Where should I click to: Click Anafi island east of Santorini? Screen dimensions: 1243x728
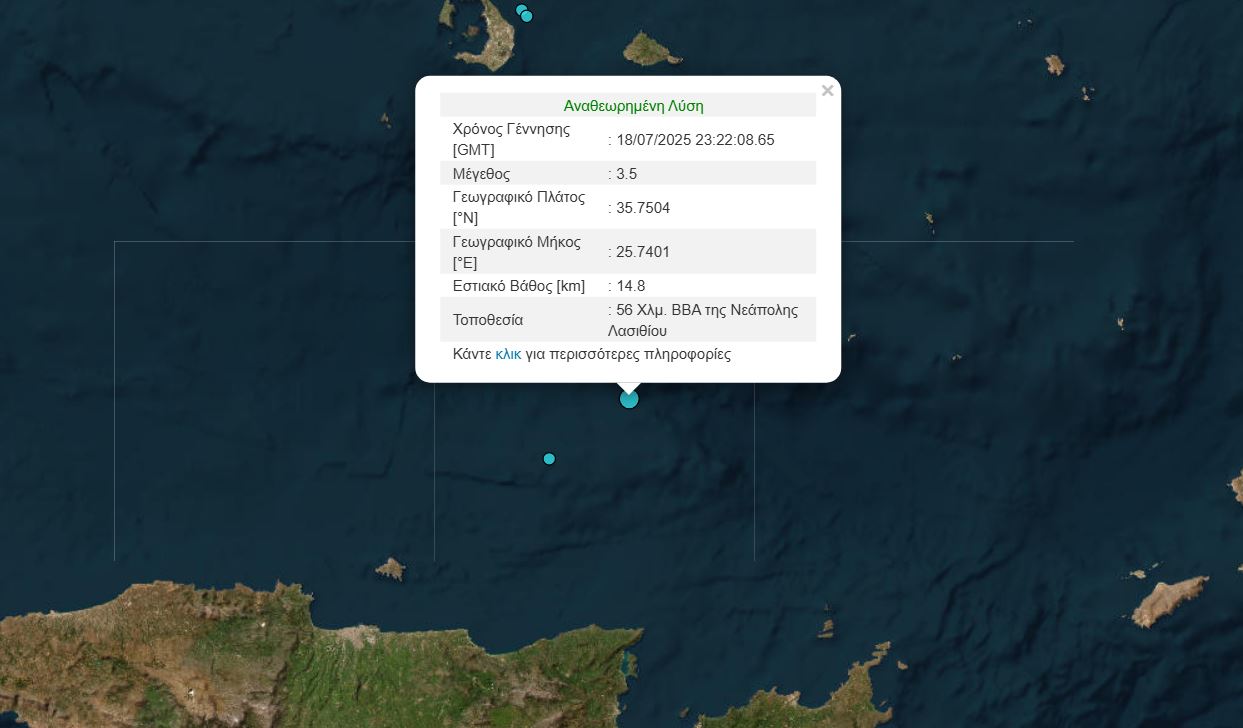(x=651, y=48)
